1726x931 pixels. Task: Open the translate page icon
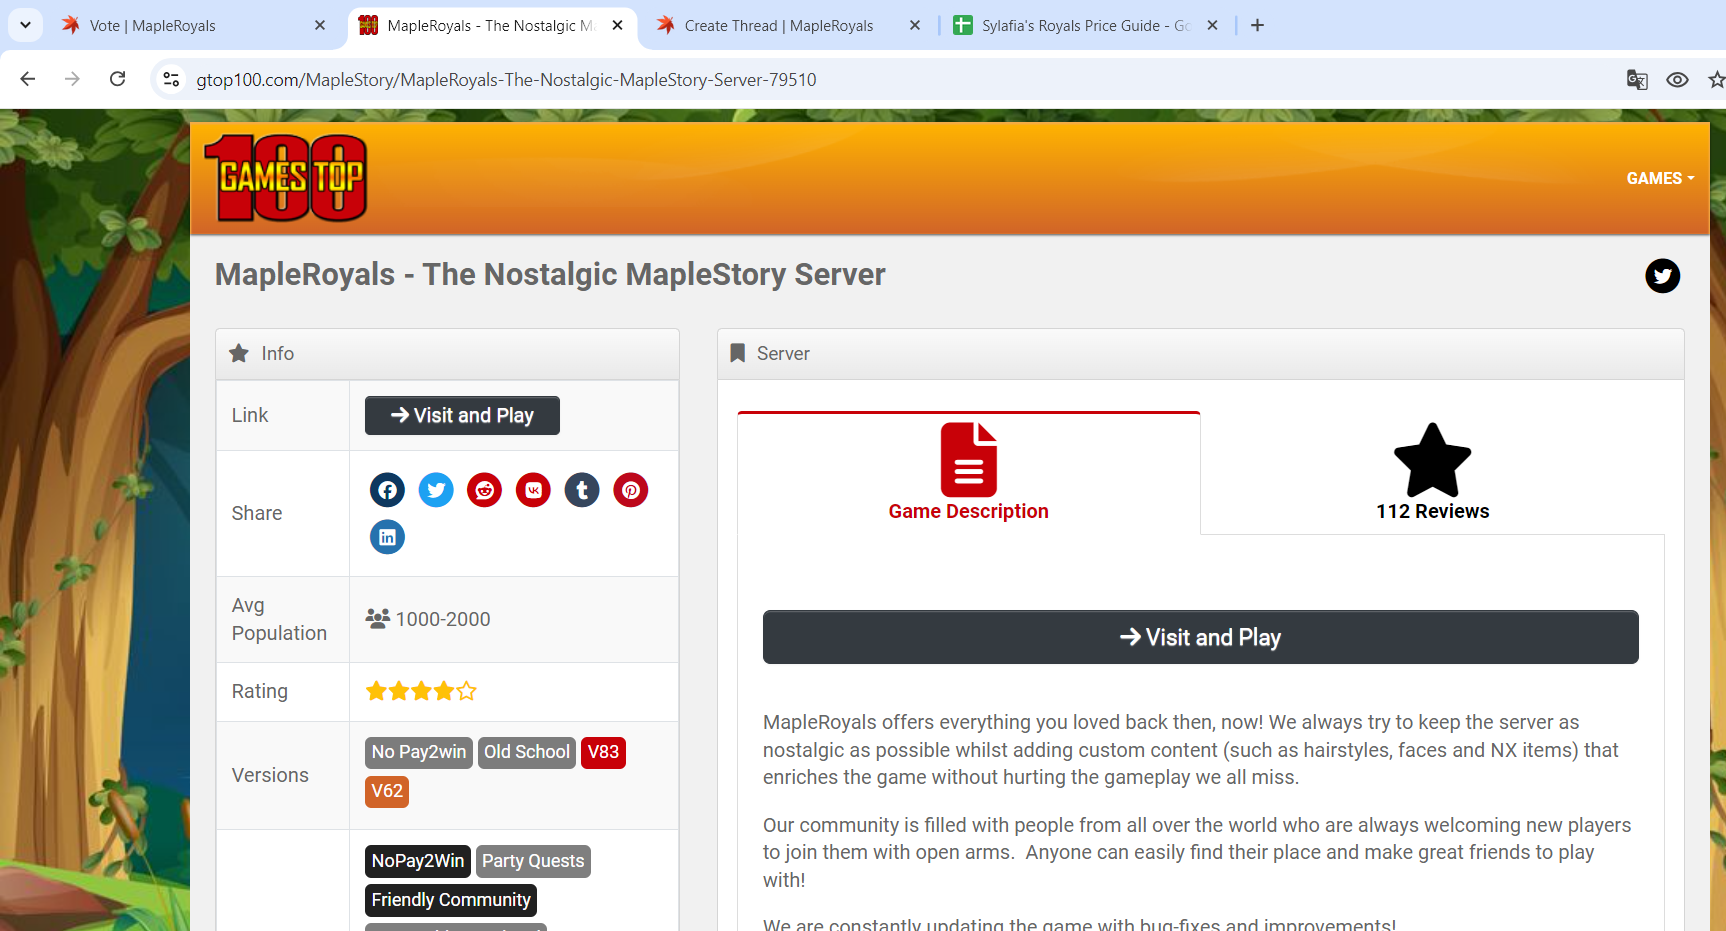[x=1637, y=80]
